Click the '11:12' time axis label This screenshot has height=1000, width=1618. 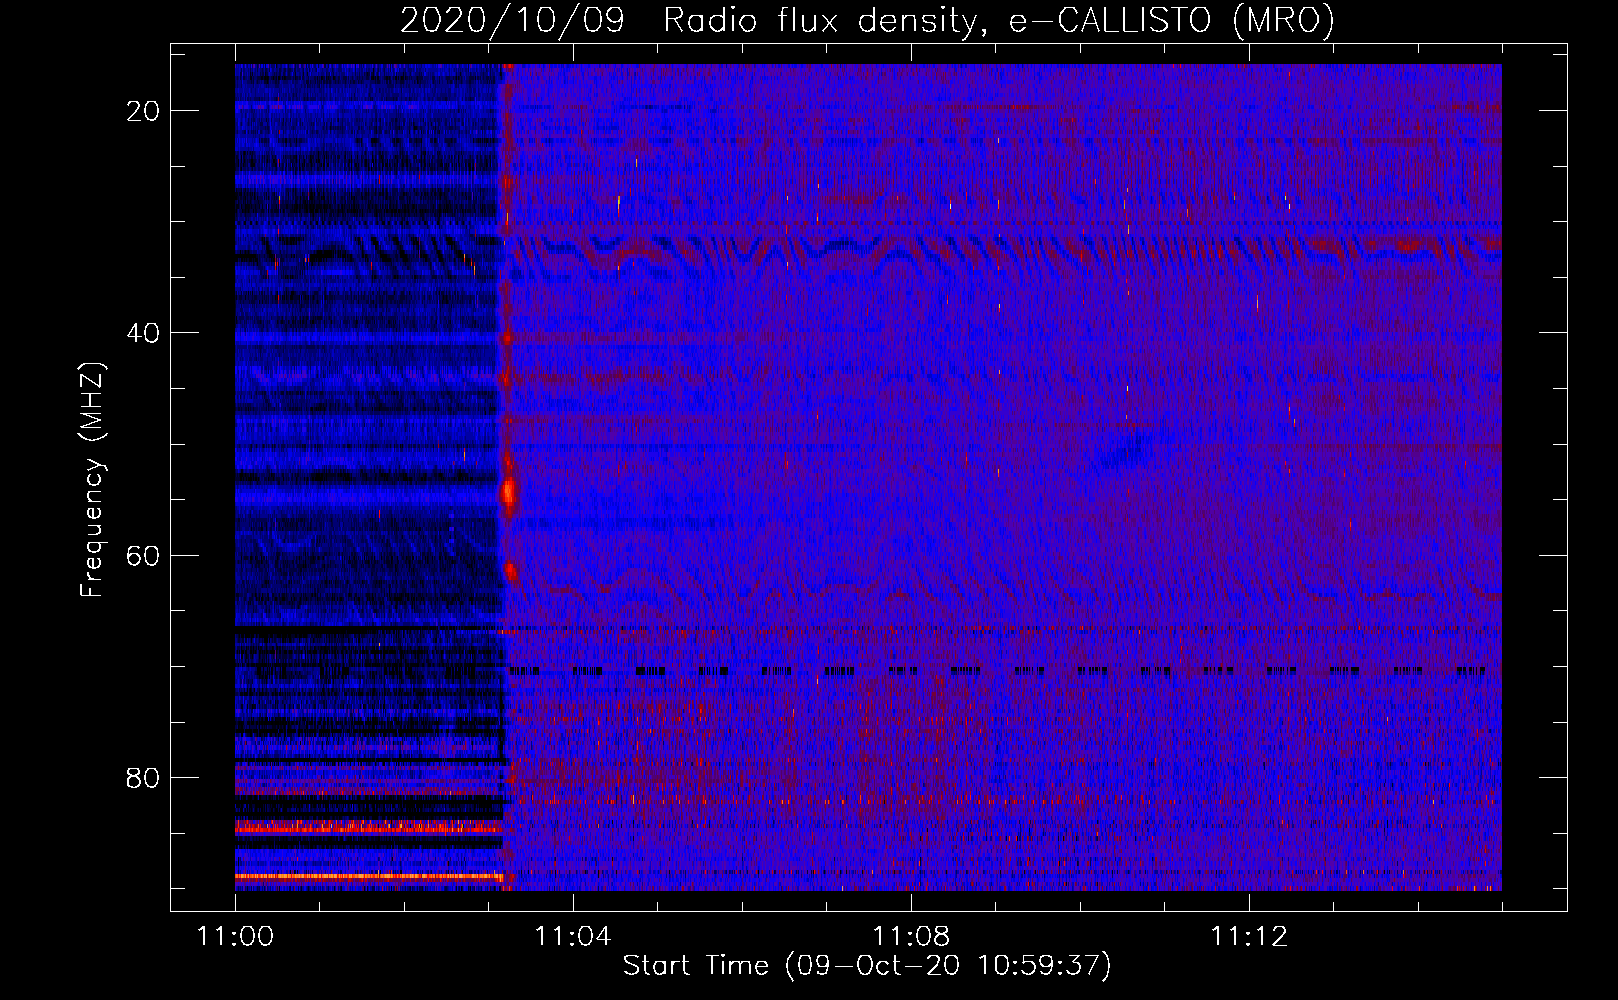tap(1248, 937)
